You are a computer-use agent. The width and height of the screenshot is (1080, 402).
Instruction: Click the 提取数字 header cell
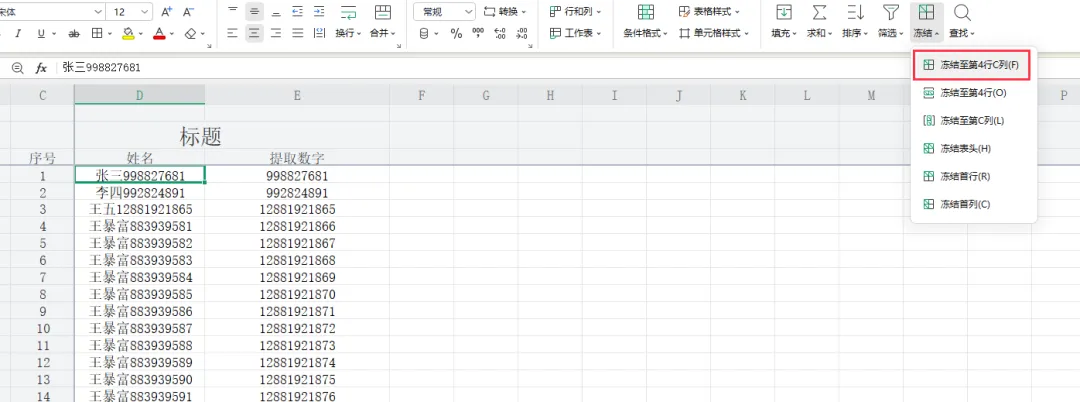[297, 158]
